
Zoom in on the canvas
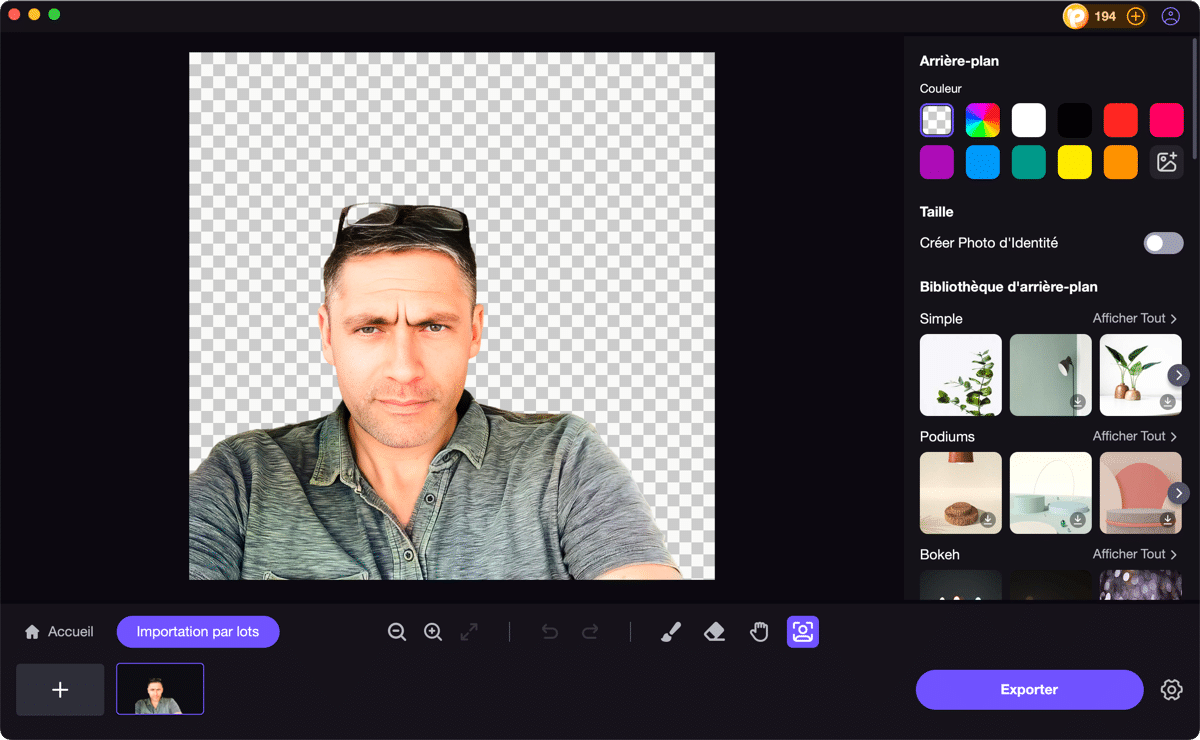pos(433,632)
